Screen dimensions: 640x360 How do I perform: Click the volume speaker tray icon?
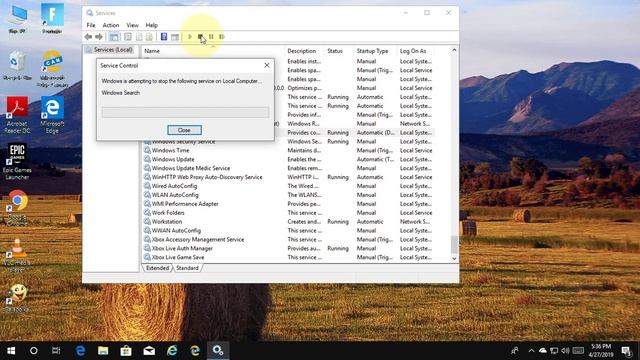click(565, 351)
